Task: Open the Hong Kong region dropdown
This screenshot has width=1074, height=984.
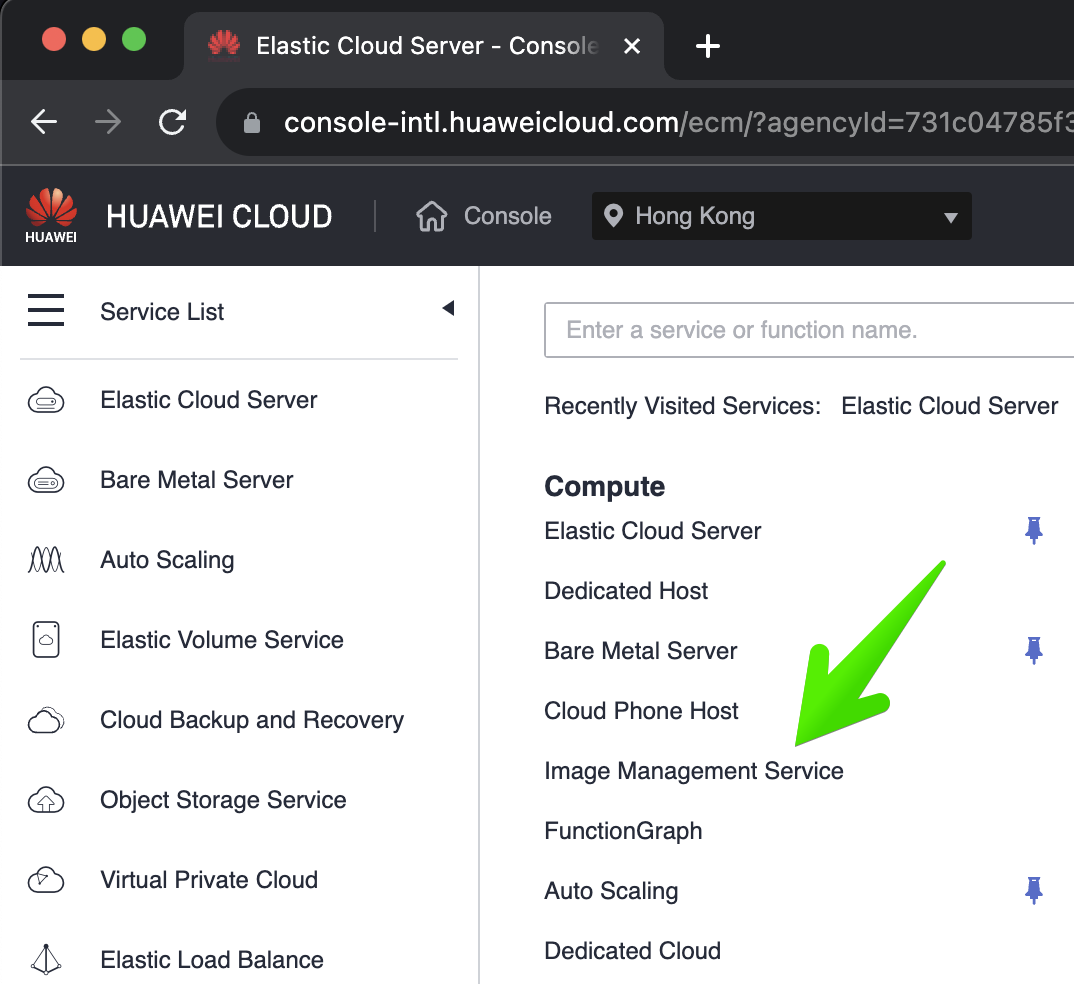Action: click(782, 216)
